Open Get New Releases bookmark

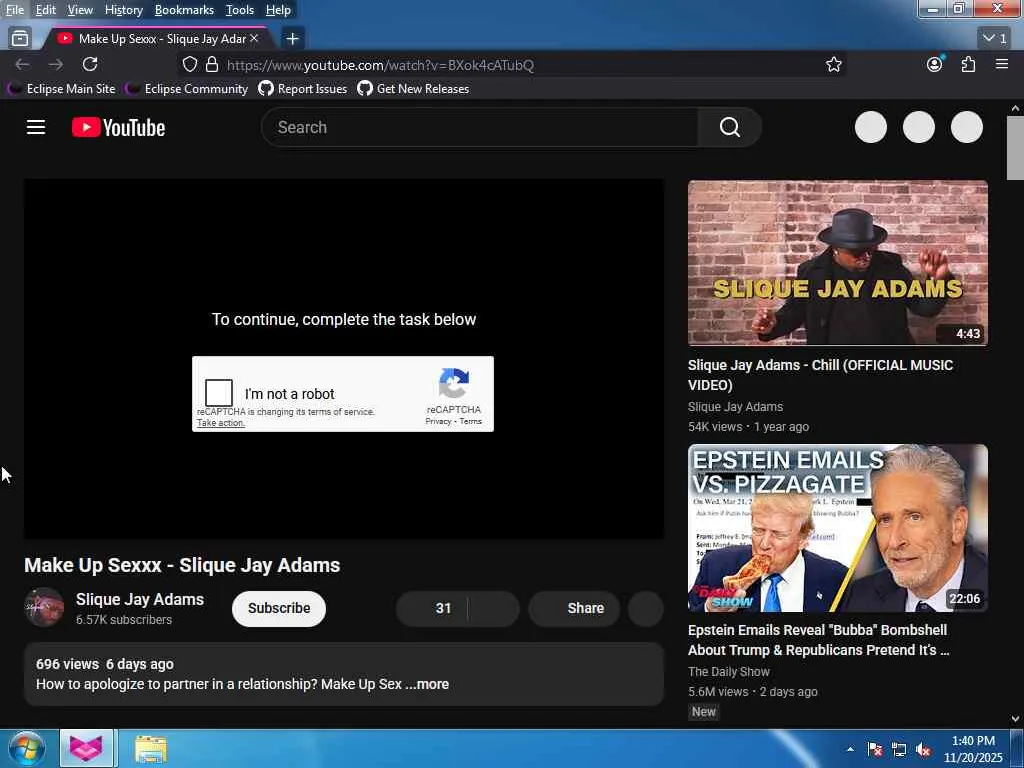[x=413, y=89]
